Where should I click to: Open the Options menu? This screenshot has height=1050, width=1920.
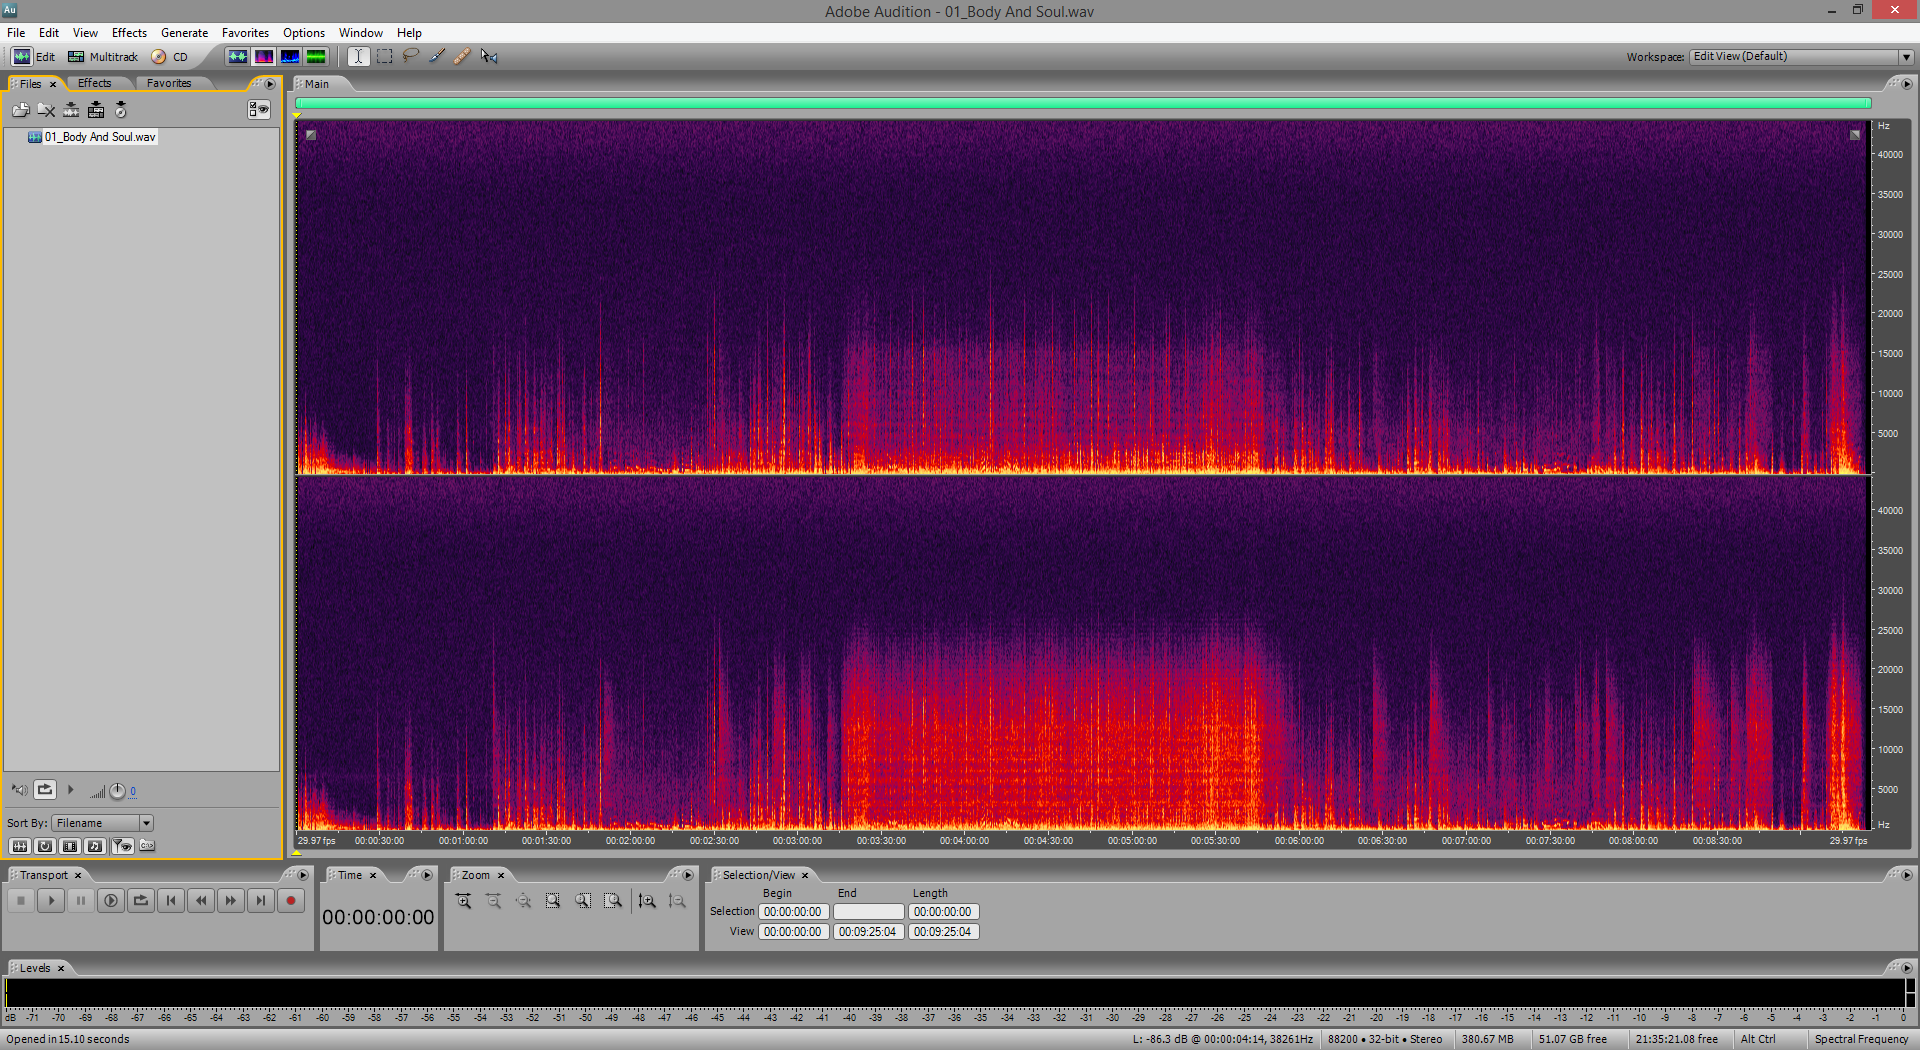[x=304, y=33]
